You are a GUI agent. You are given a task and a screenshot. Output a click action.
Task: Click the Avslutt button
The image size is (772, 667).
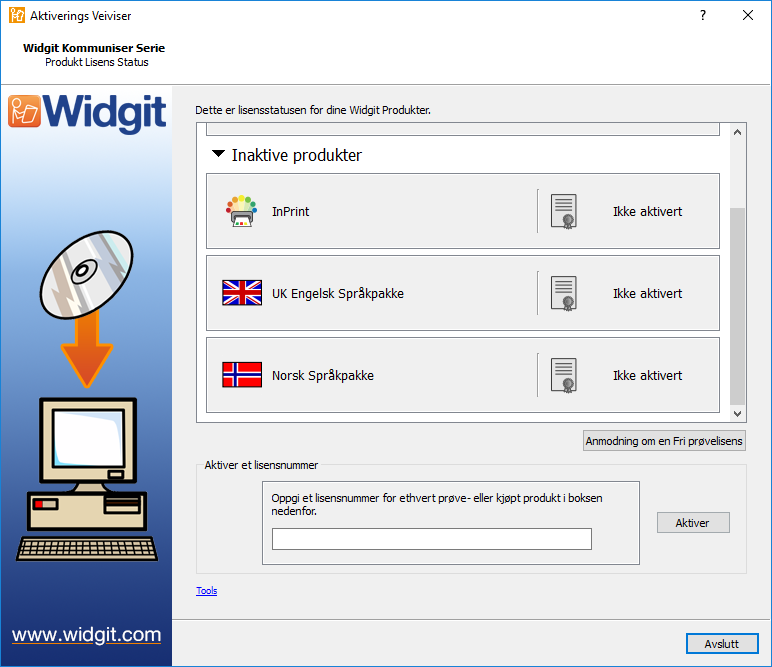[x=722, y=643]
